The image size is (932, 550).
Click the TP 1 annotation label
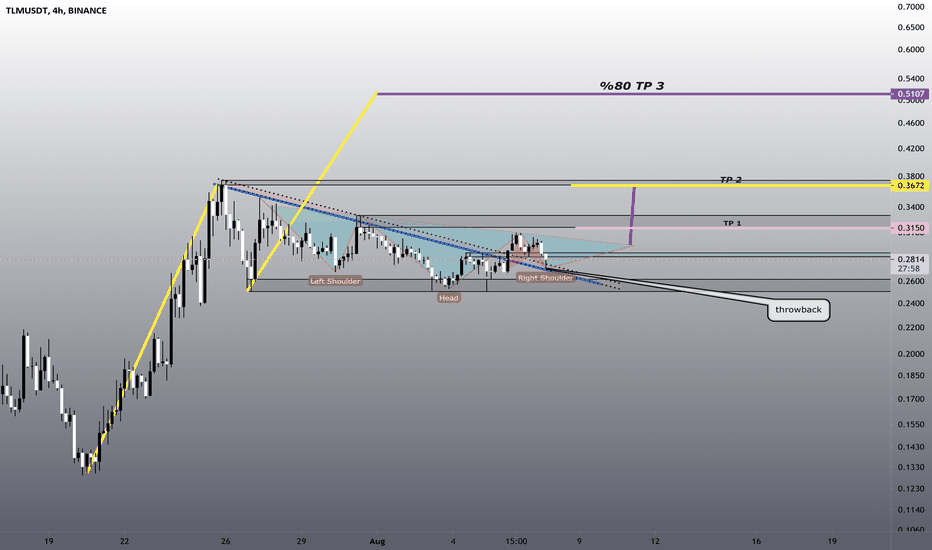pos(732,224)
